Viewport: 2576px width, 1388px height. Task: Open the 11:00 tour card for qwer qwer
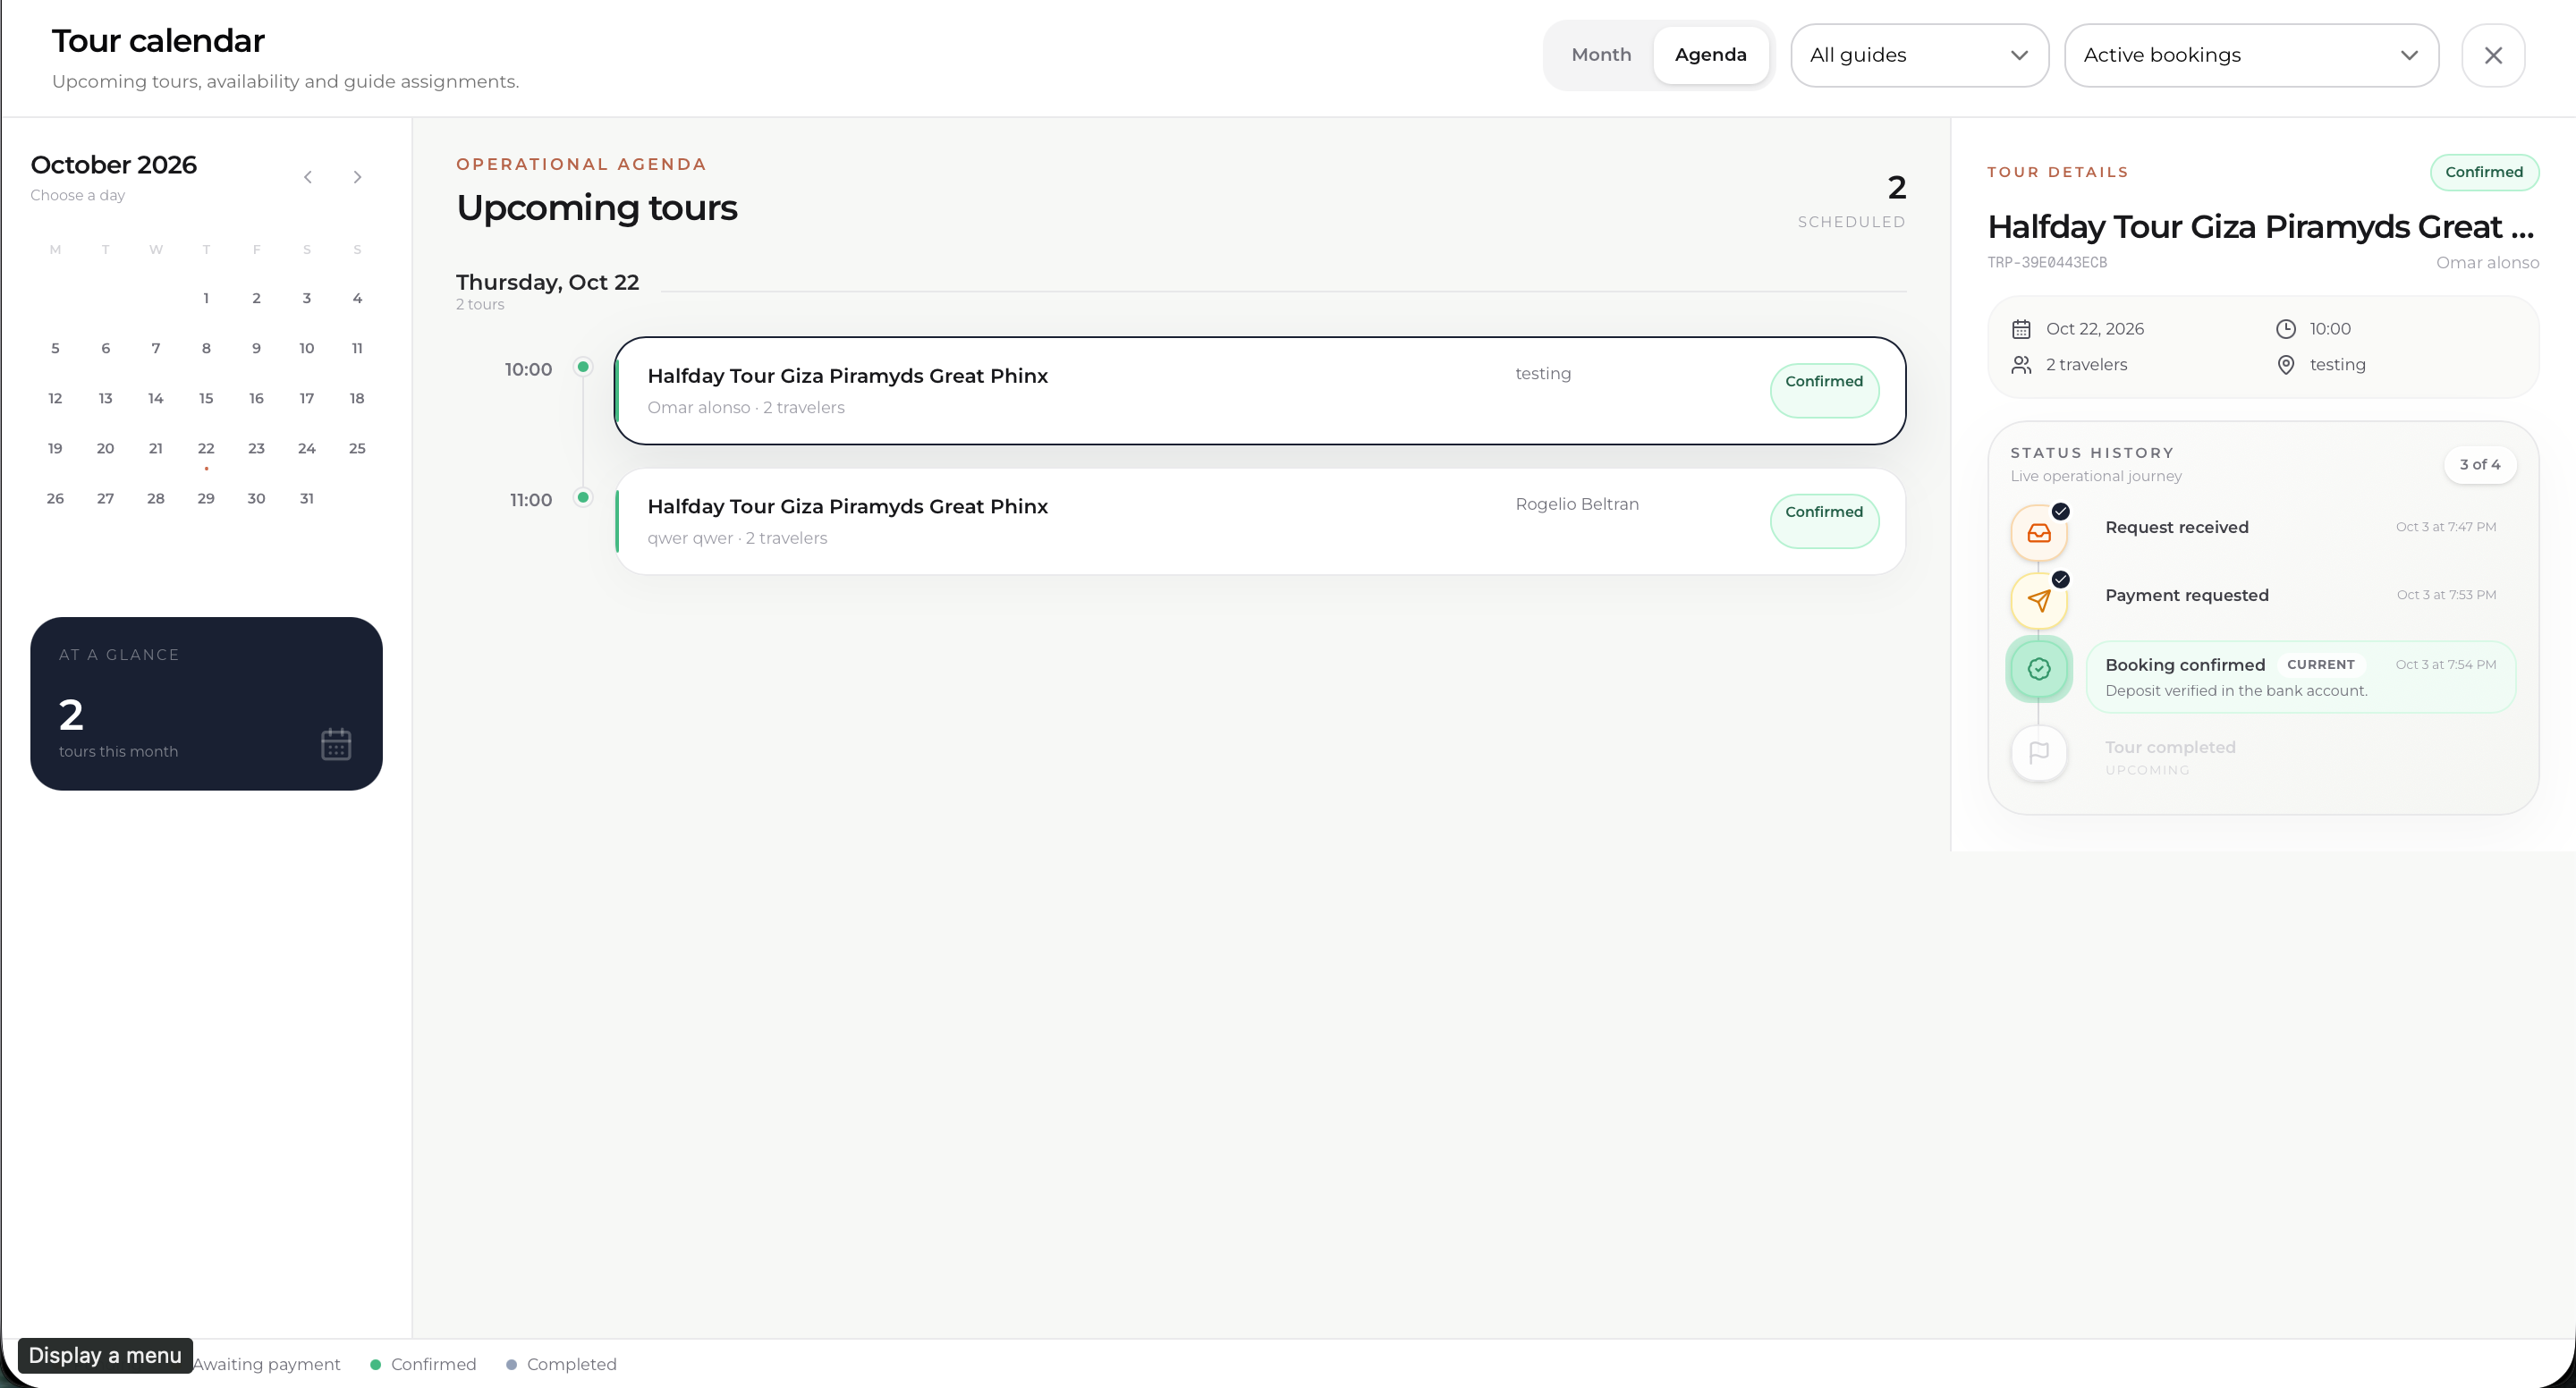click(x=1259, y=521)
